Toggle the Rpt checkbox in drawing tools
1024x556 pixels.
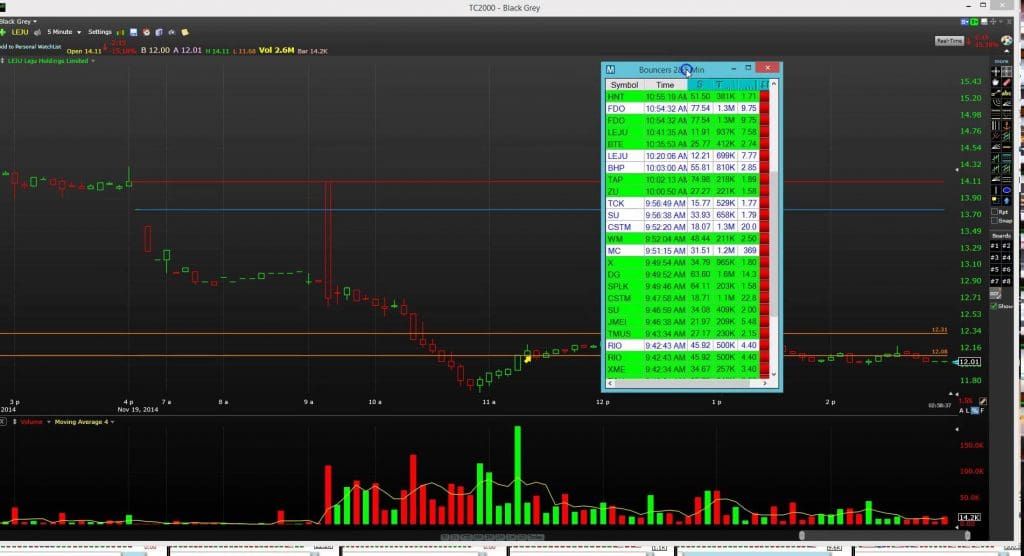click(995, 212)
